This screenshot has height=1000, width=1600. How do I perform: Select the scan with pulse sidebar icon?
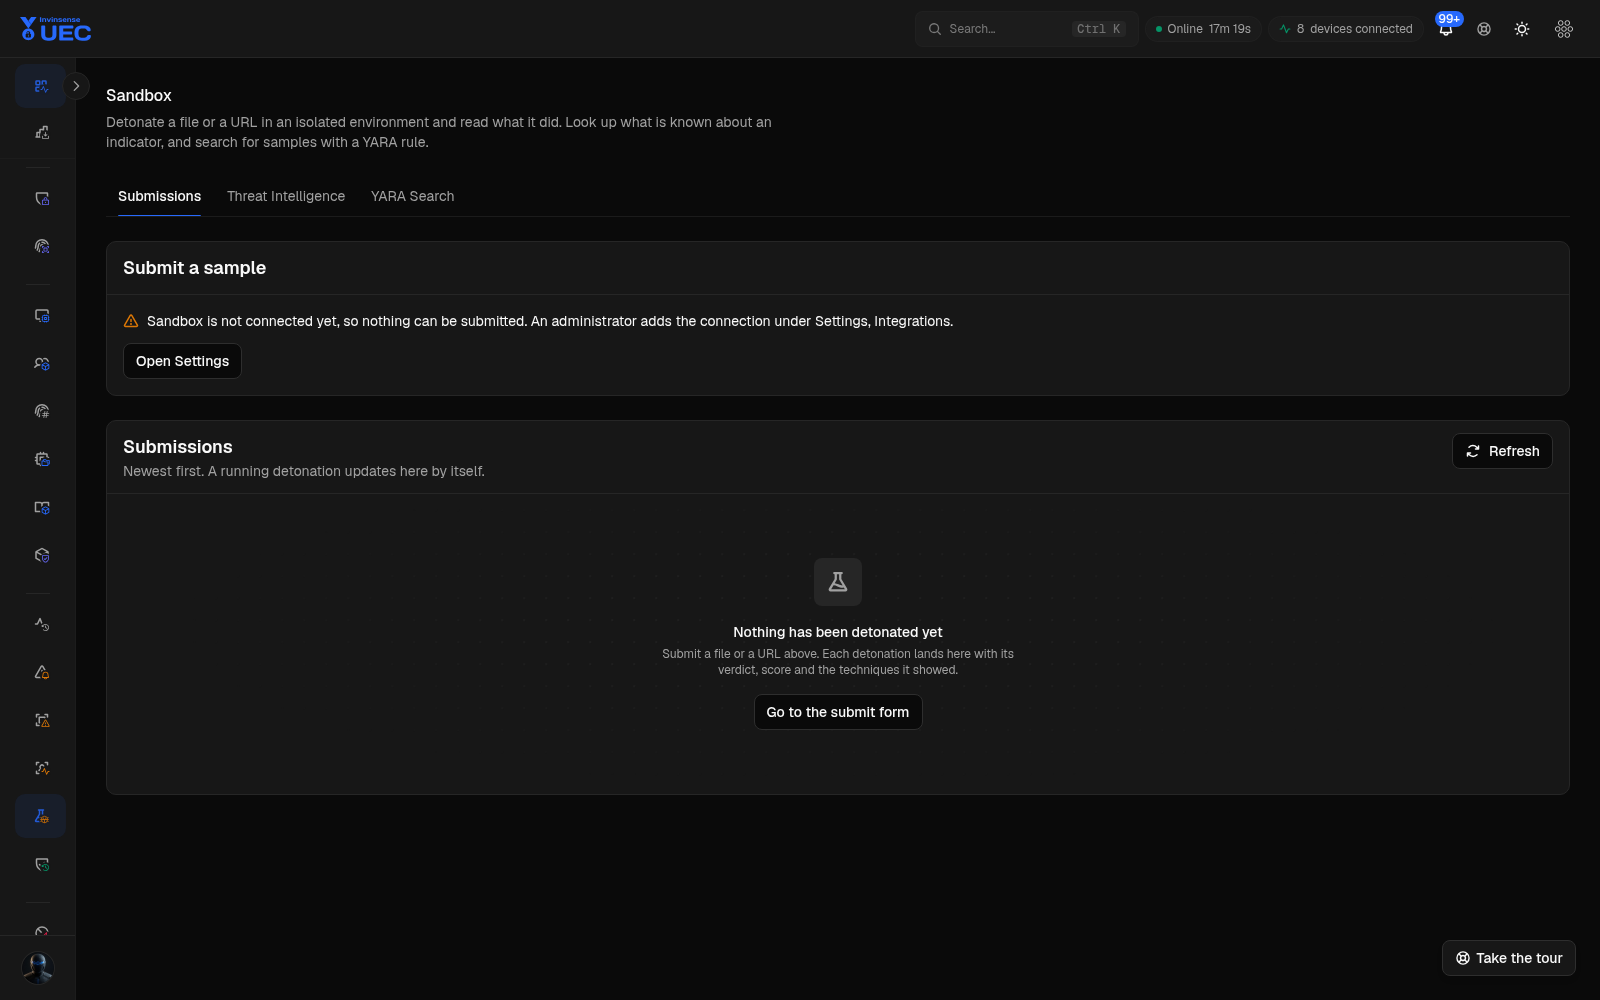[41, 768]
